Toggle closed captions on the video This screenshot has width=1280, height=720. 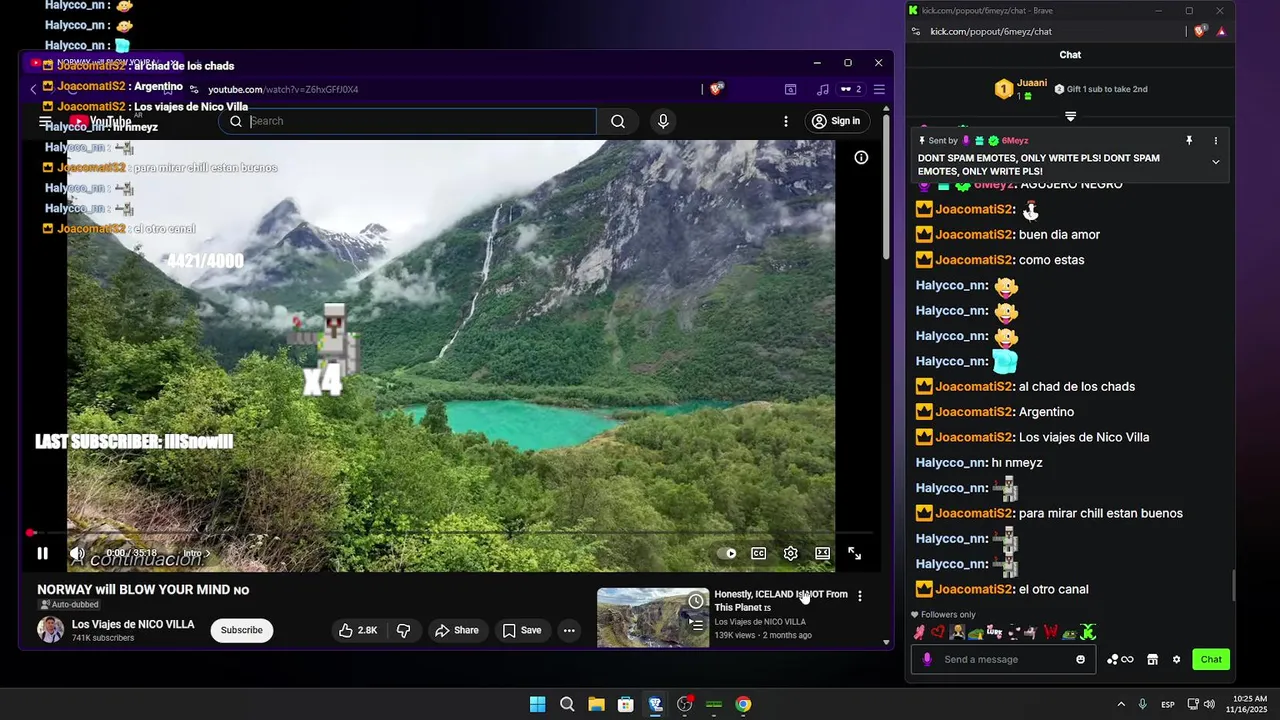[x=759, y=553]
